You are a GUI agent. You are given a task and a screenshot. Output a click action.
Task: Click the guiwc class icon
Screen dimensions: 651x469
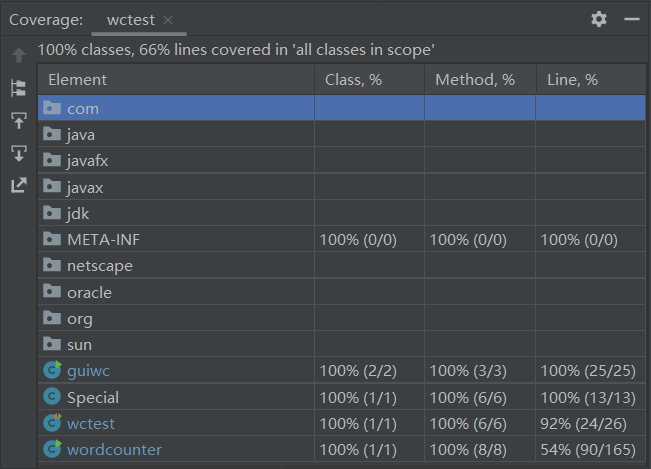pyautogui.click(x=52, y=371)
